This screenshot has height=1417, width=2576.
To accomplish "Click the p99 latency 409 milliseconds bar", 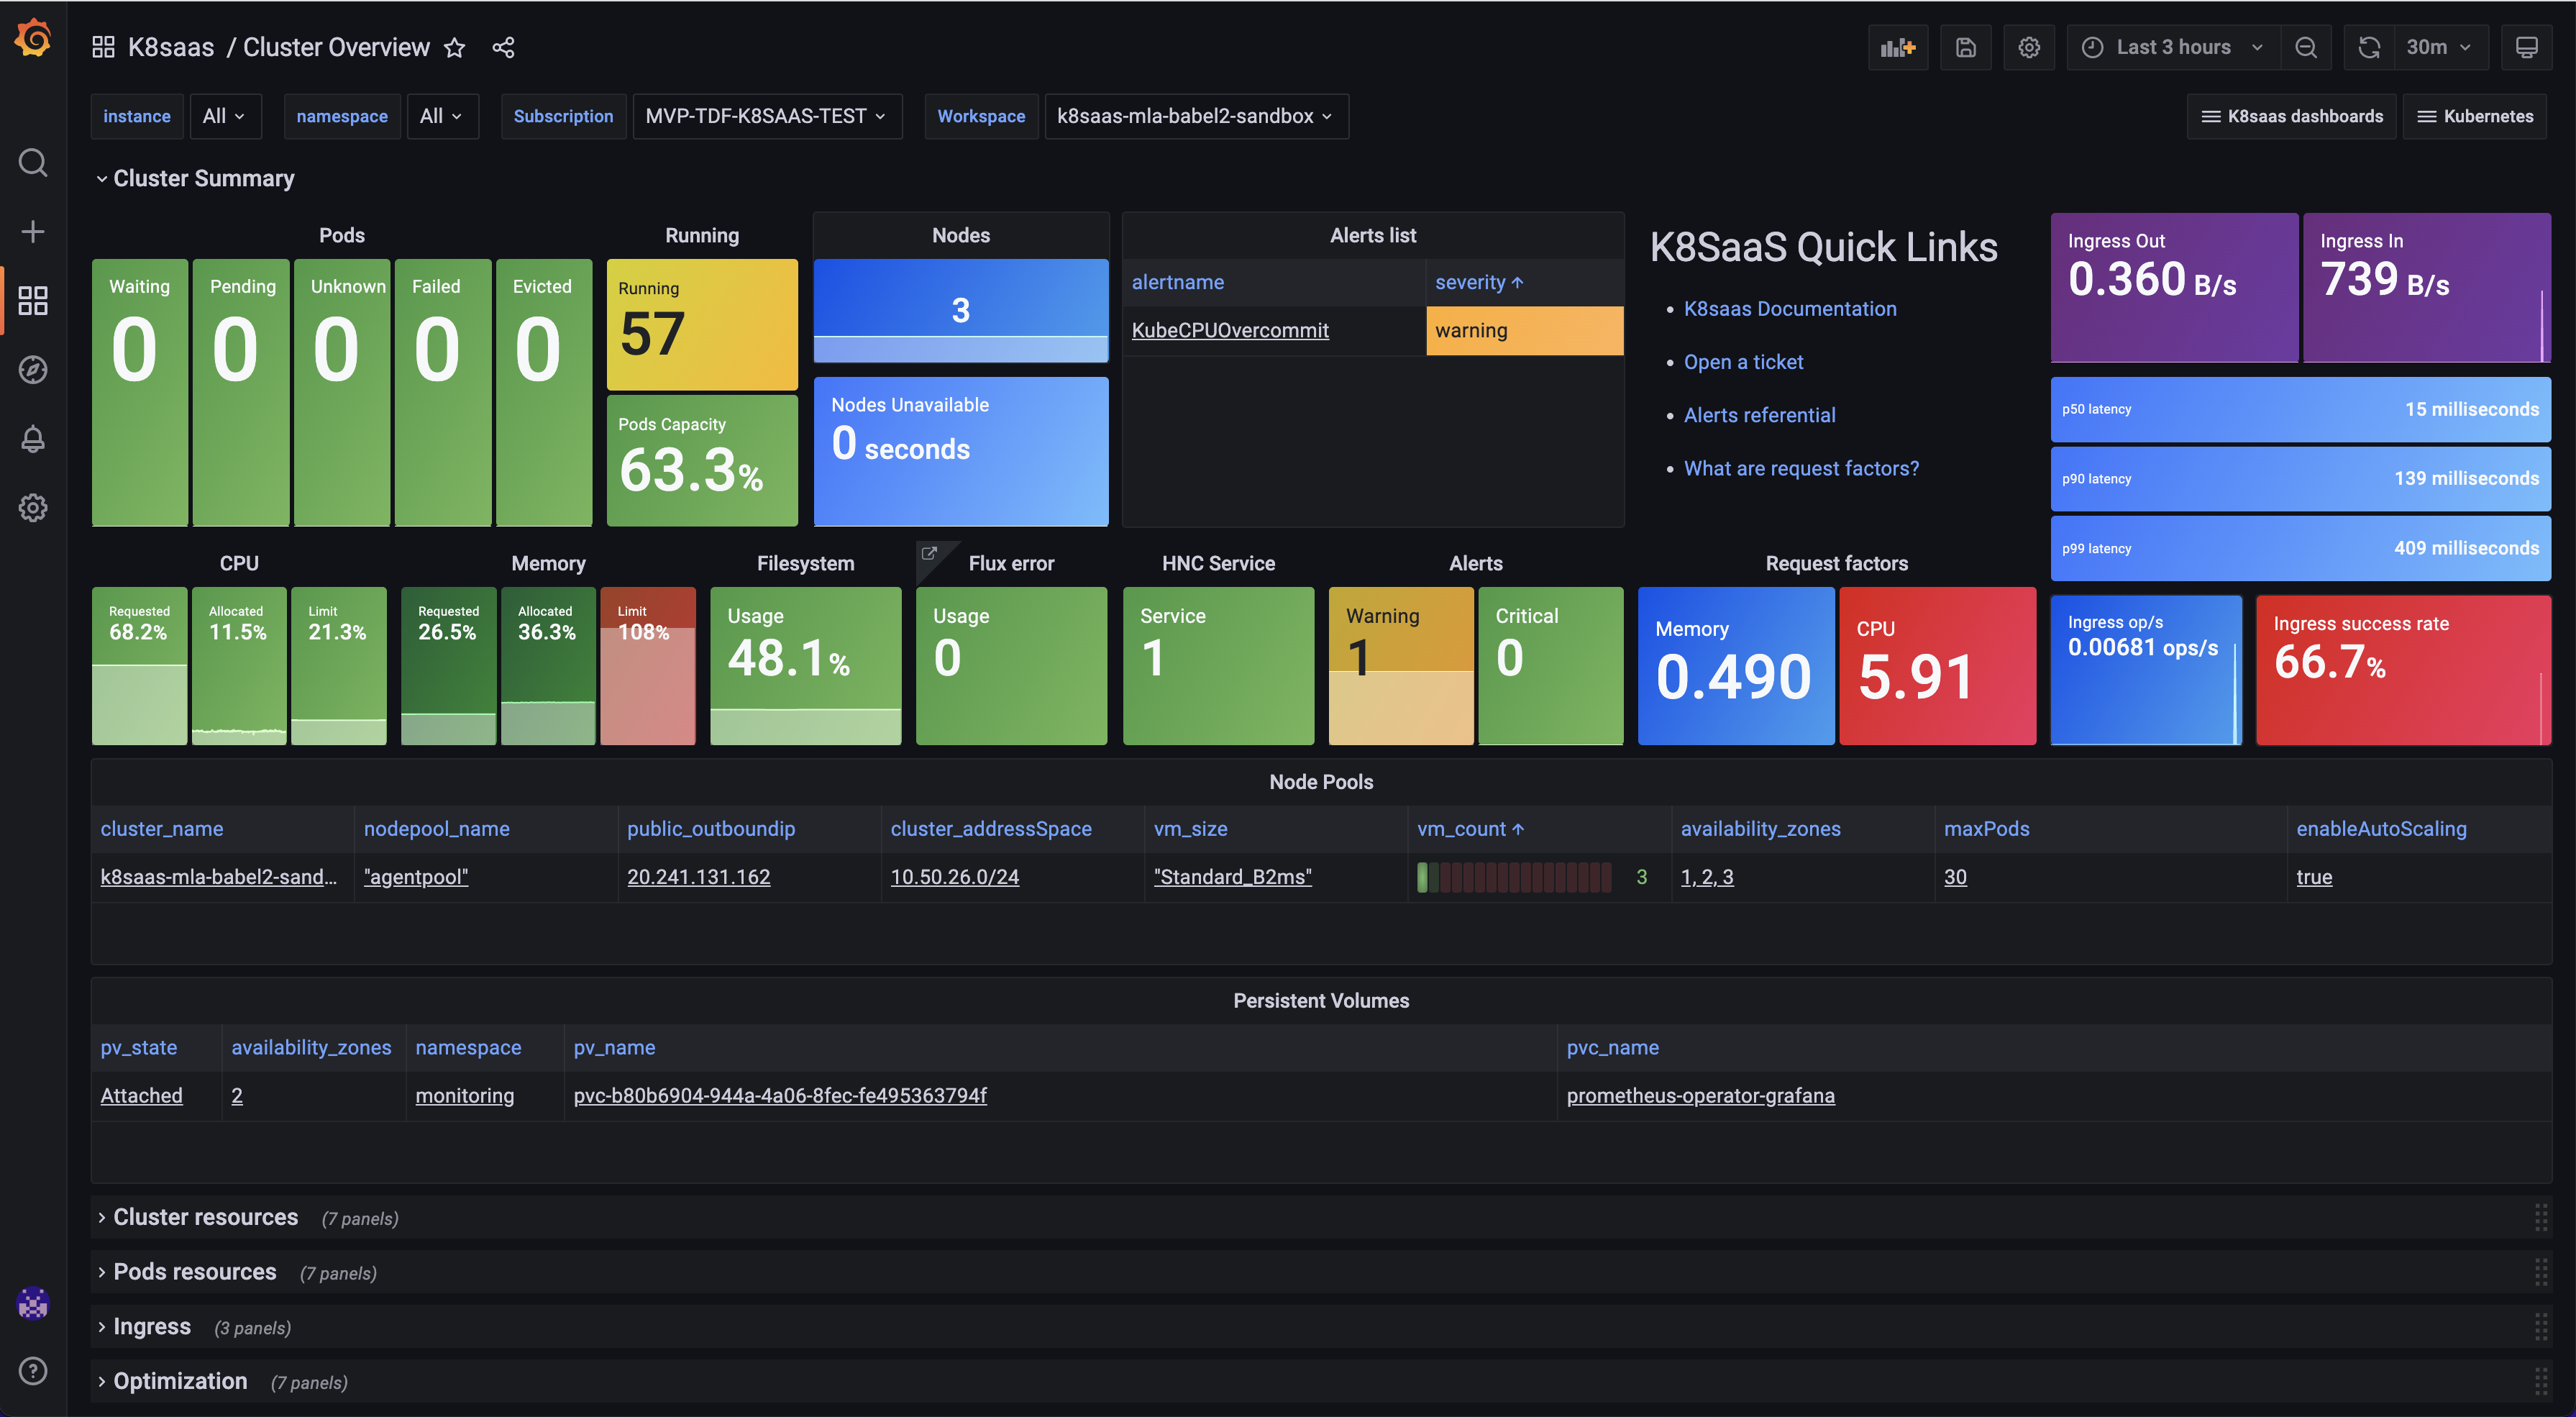I will [2300, 548].
